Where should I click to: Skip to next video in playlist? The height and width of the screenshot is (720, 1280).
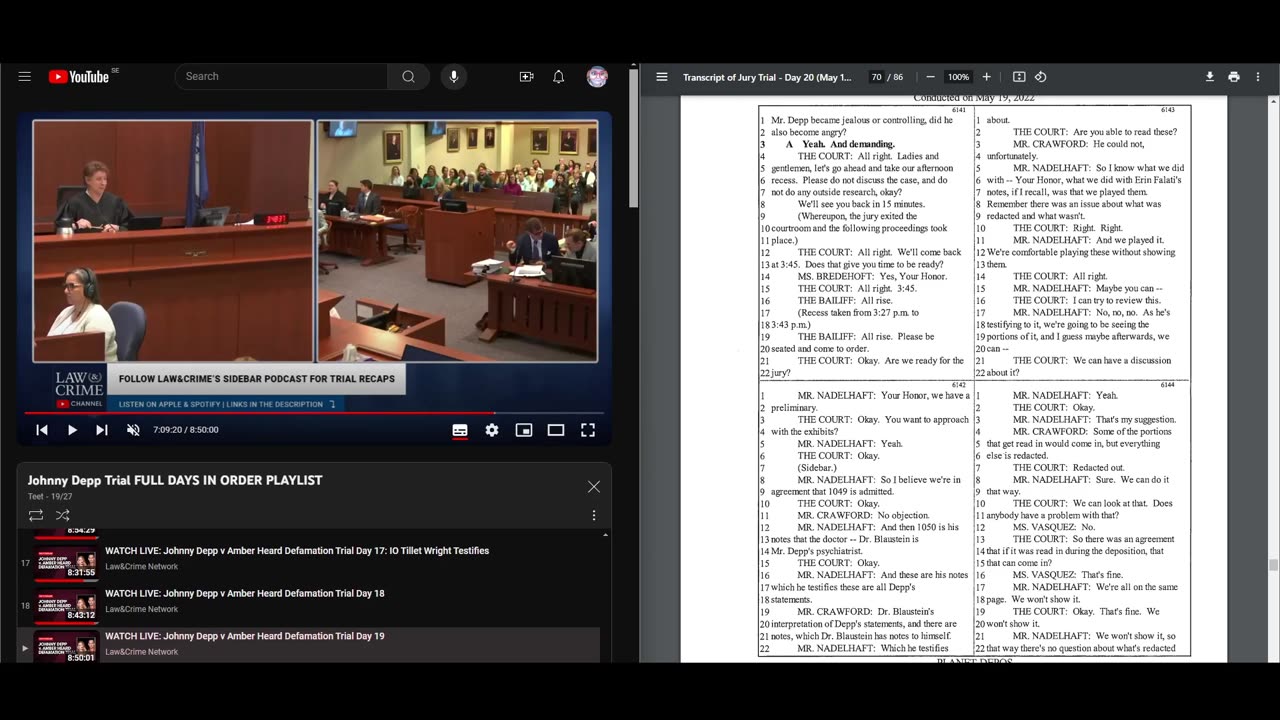102,430
